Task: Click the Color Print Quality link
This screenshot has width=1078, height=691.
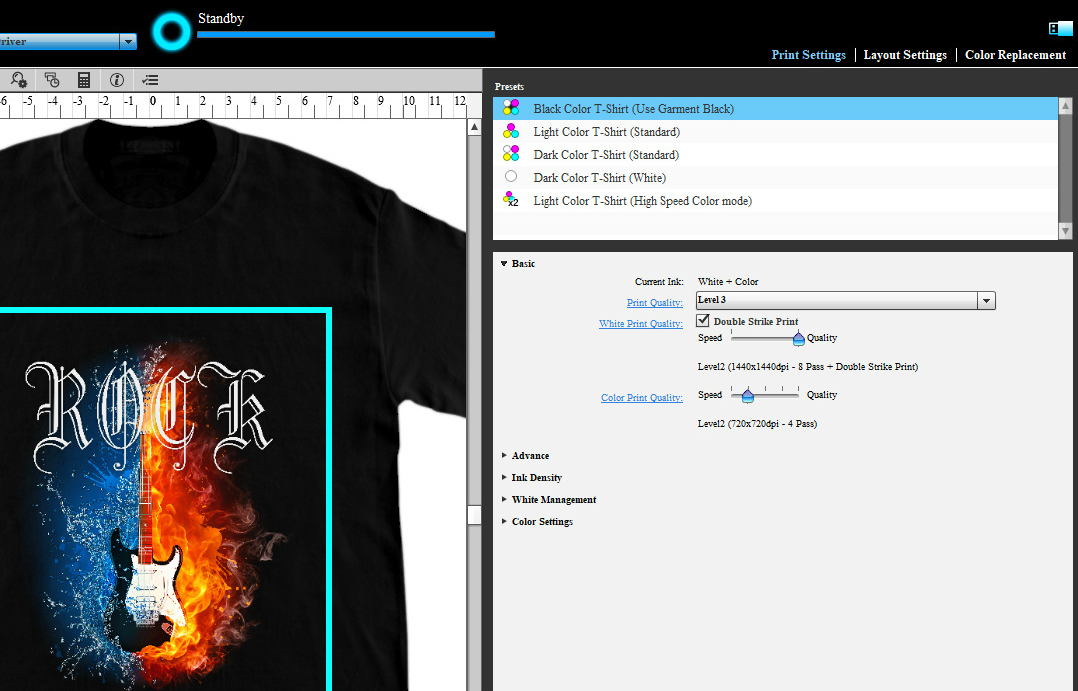Action: (641, 398)
